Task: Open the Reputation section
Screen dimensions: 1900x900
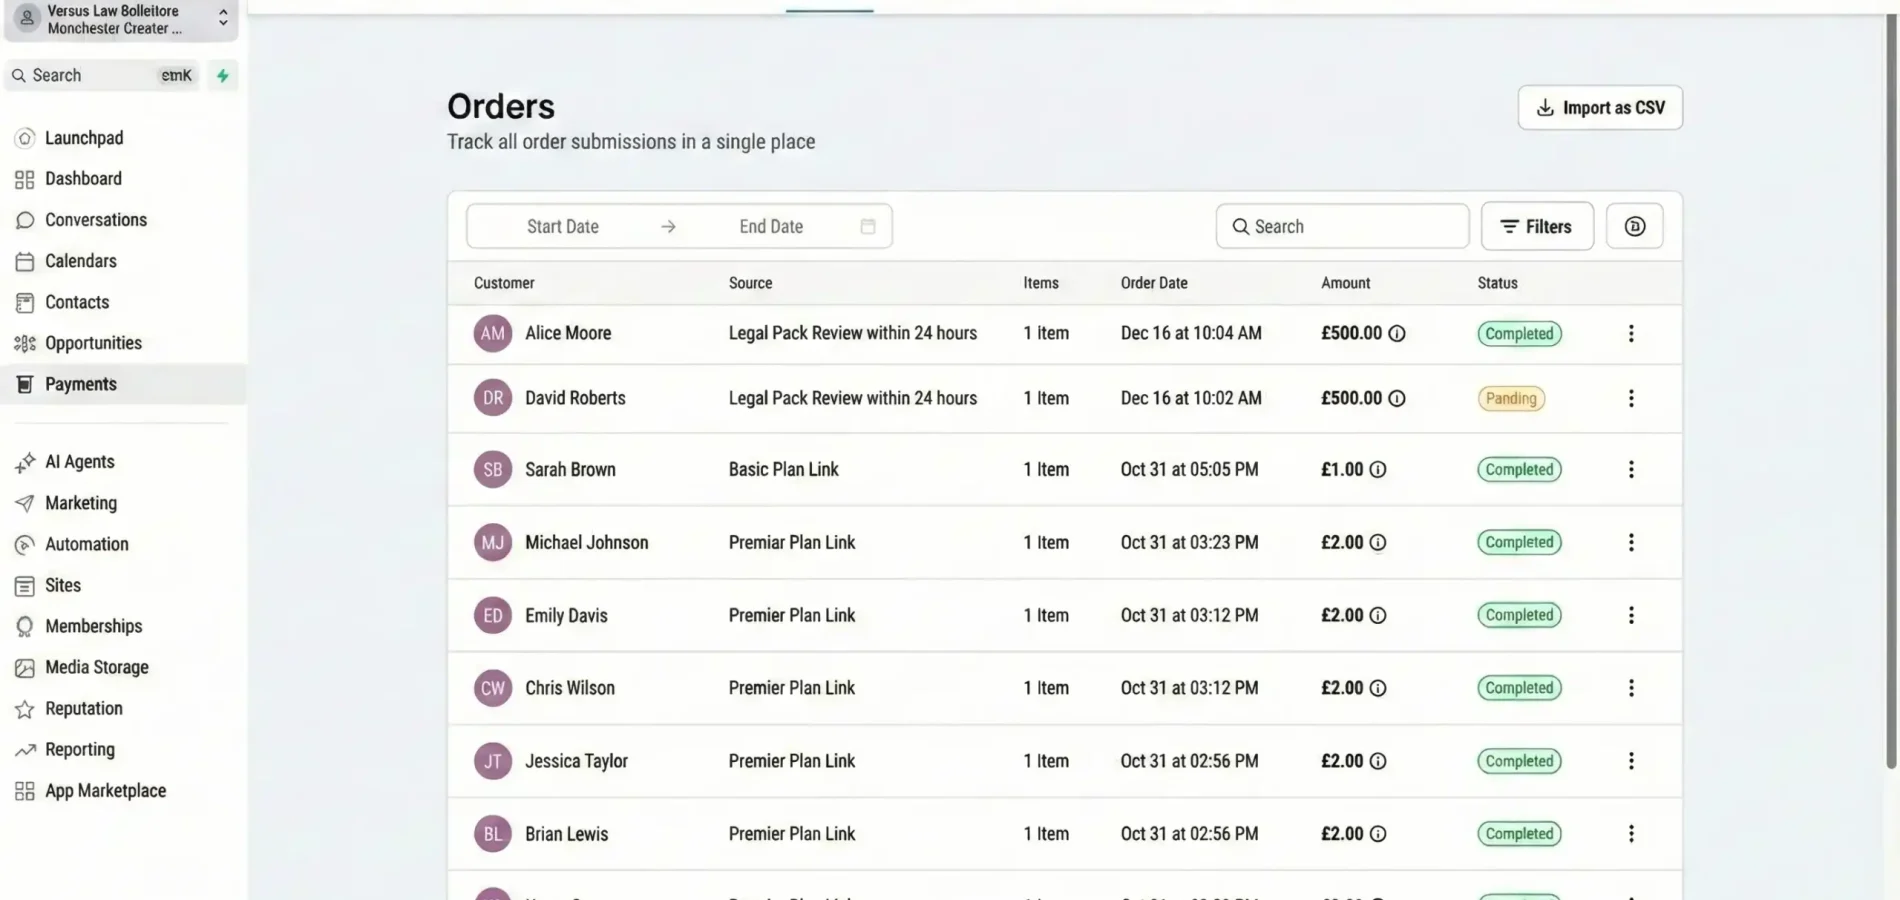Action: 83,708
